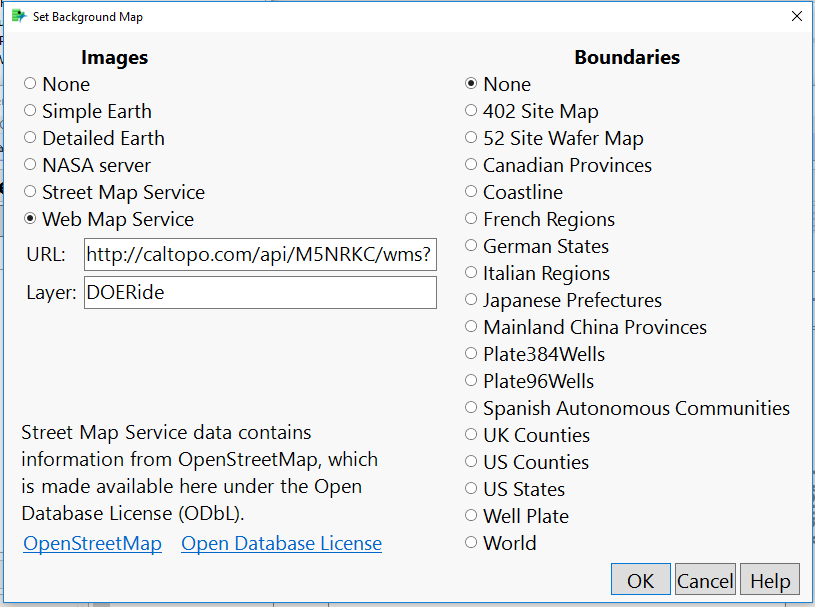Confirm with the OK button

(x=640, y=580)
